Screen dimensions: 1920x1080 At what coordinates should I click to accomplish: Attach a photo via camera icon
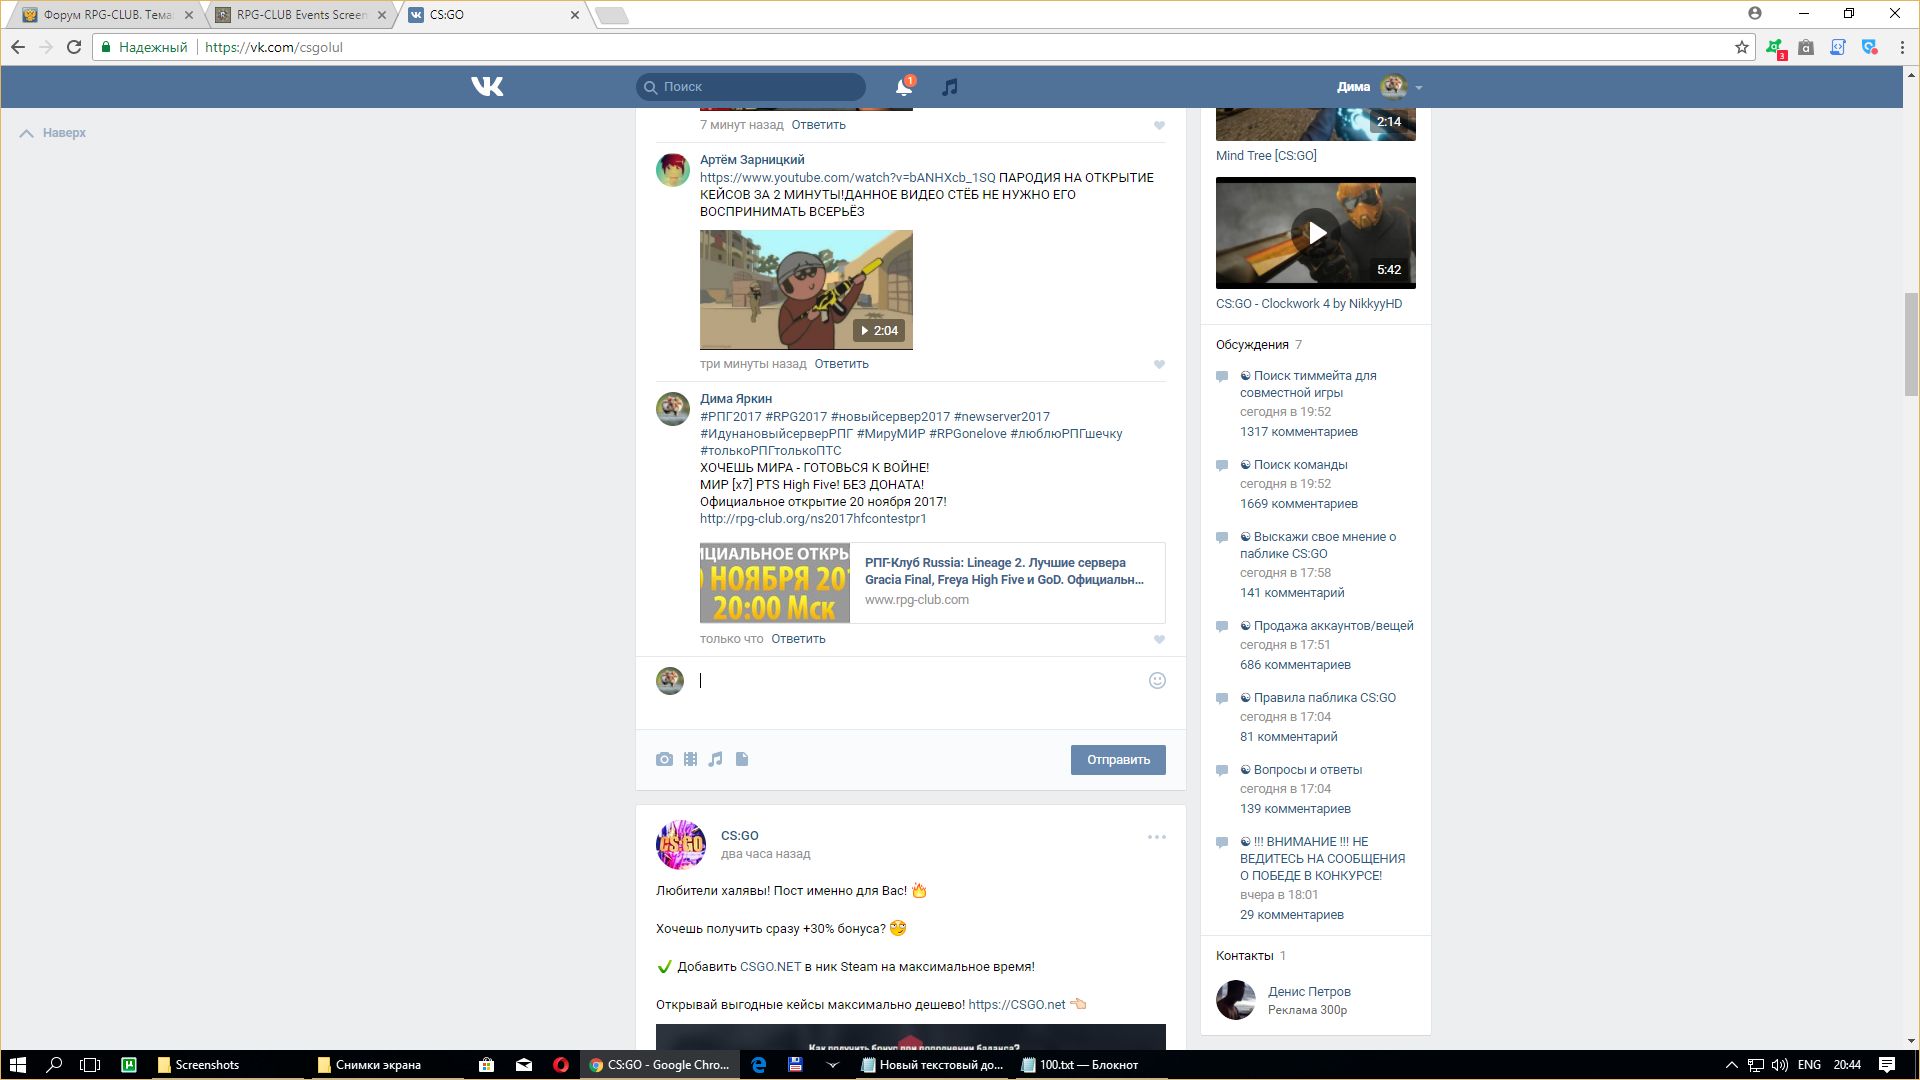click(664, 760)
